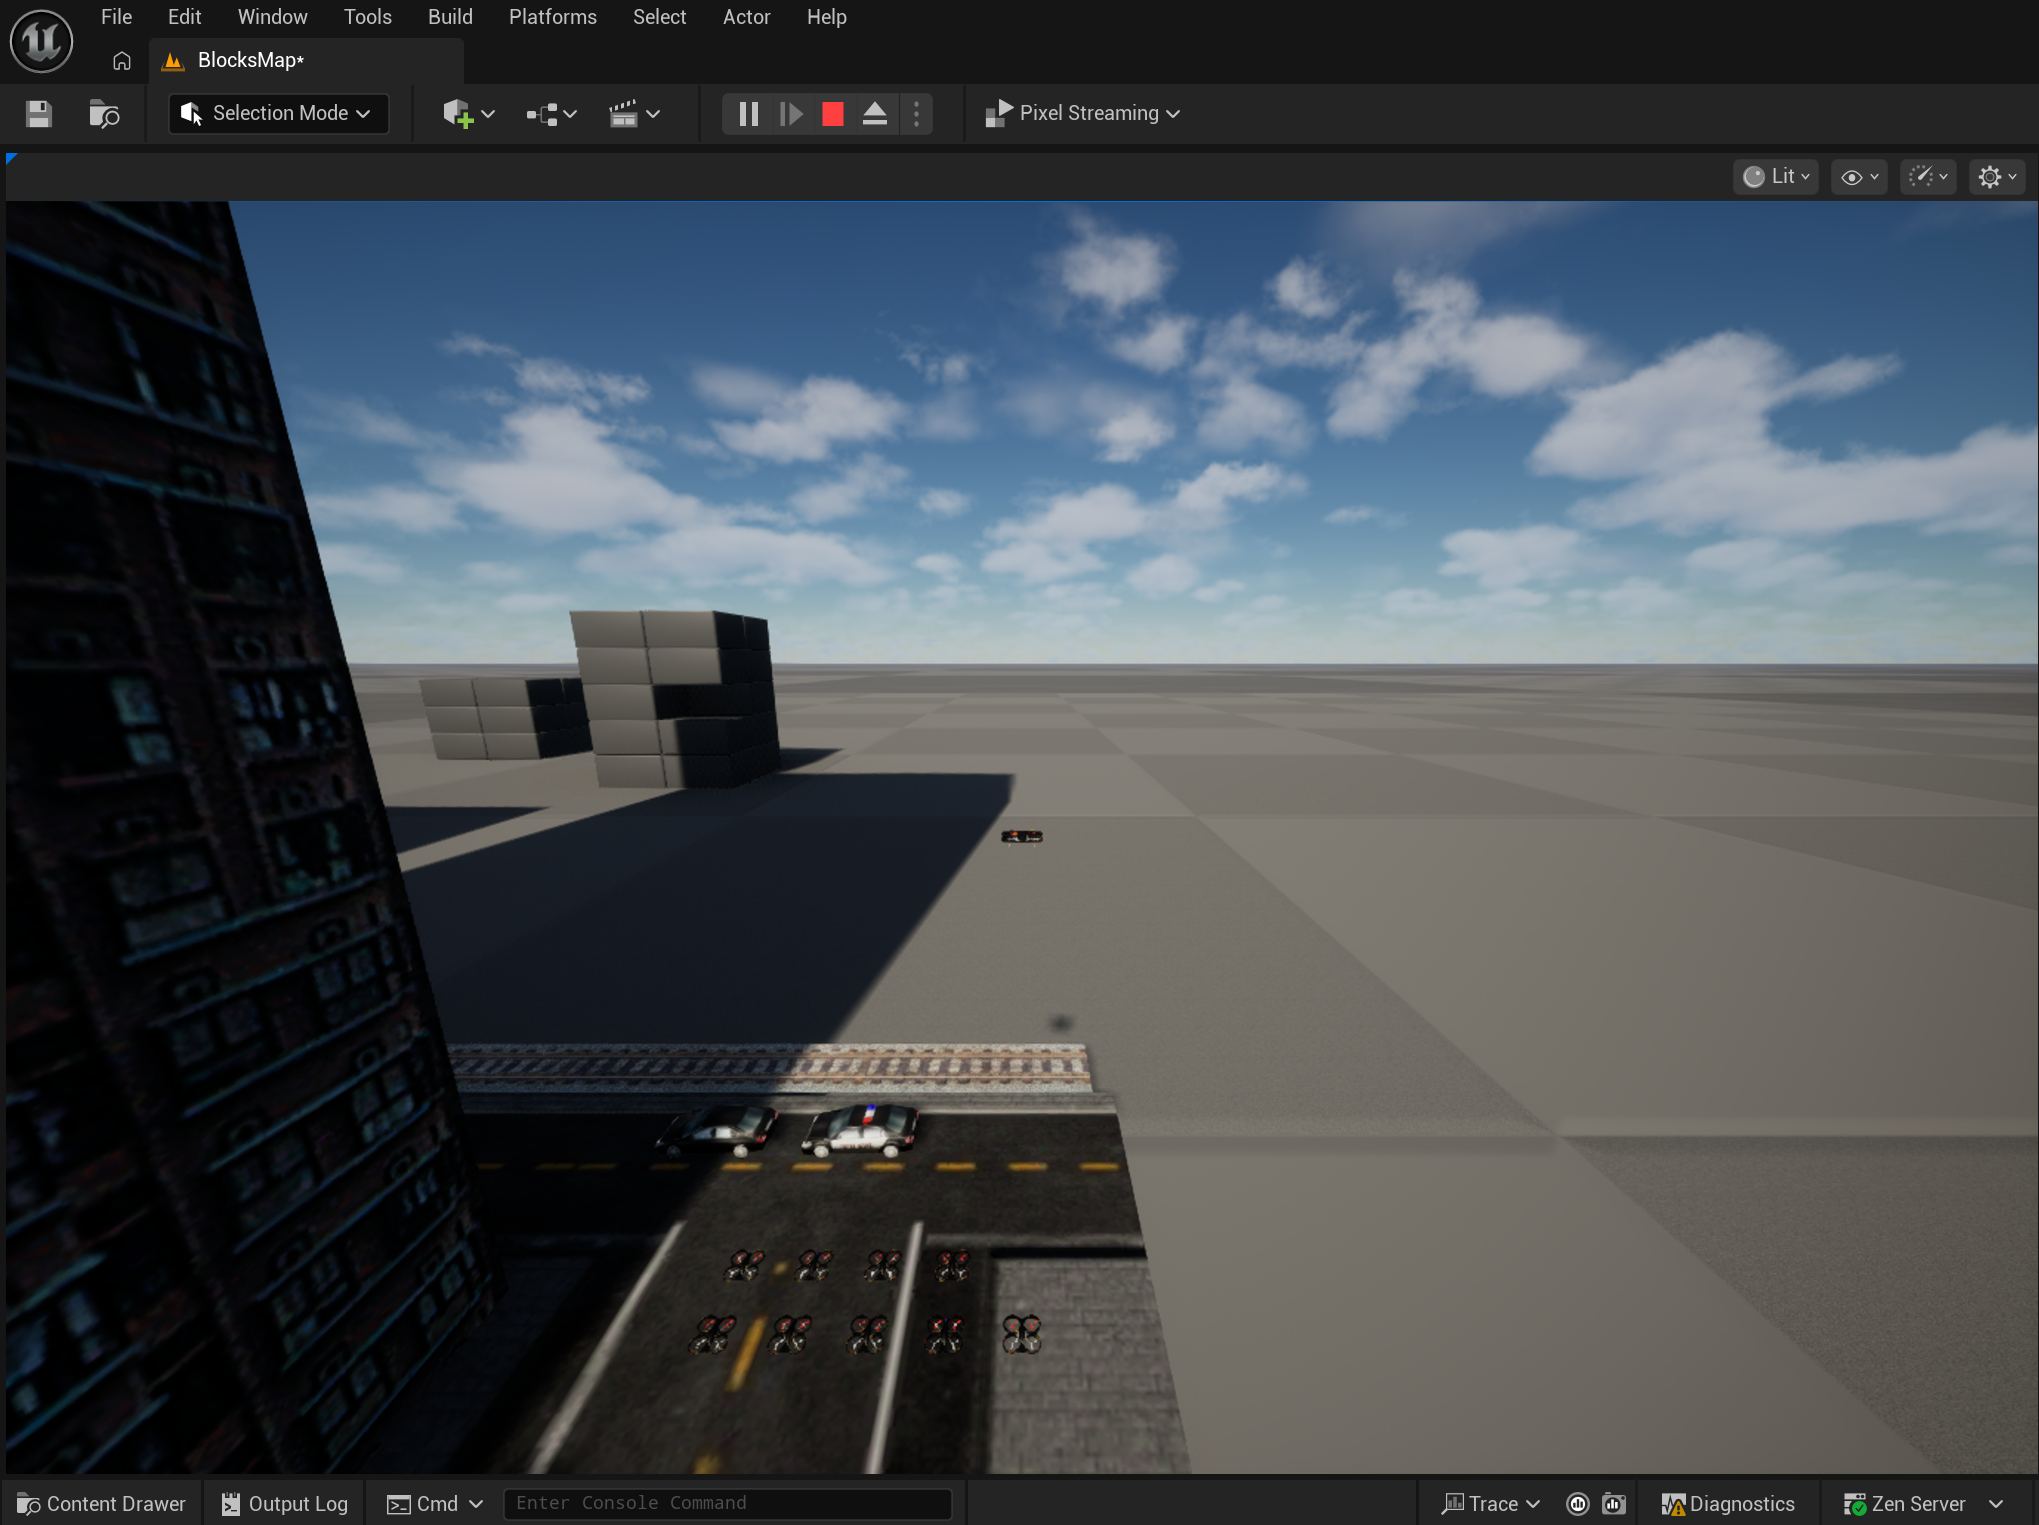
Task: Pause the running simulation
Action: pyautogui.click(x=748, y=114)
